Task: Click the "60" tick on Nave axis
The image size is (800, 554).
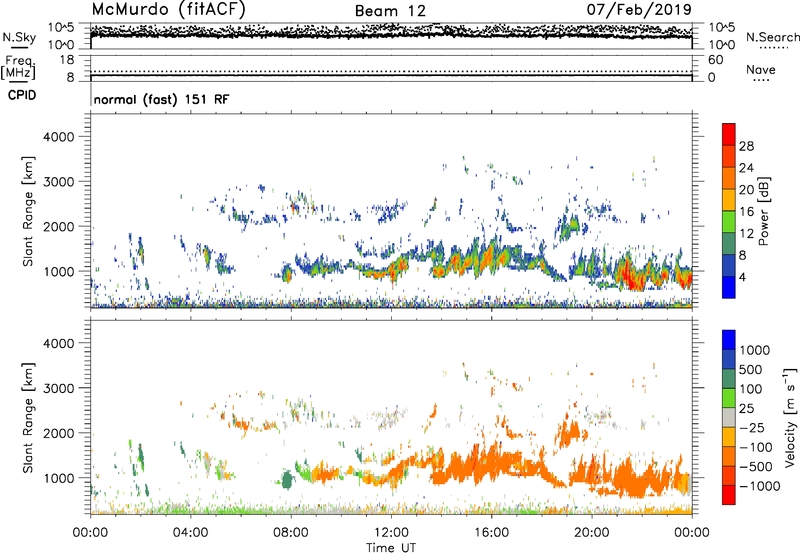Action: point(715,60)
